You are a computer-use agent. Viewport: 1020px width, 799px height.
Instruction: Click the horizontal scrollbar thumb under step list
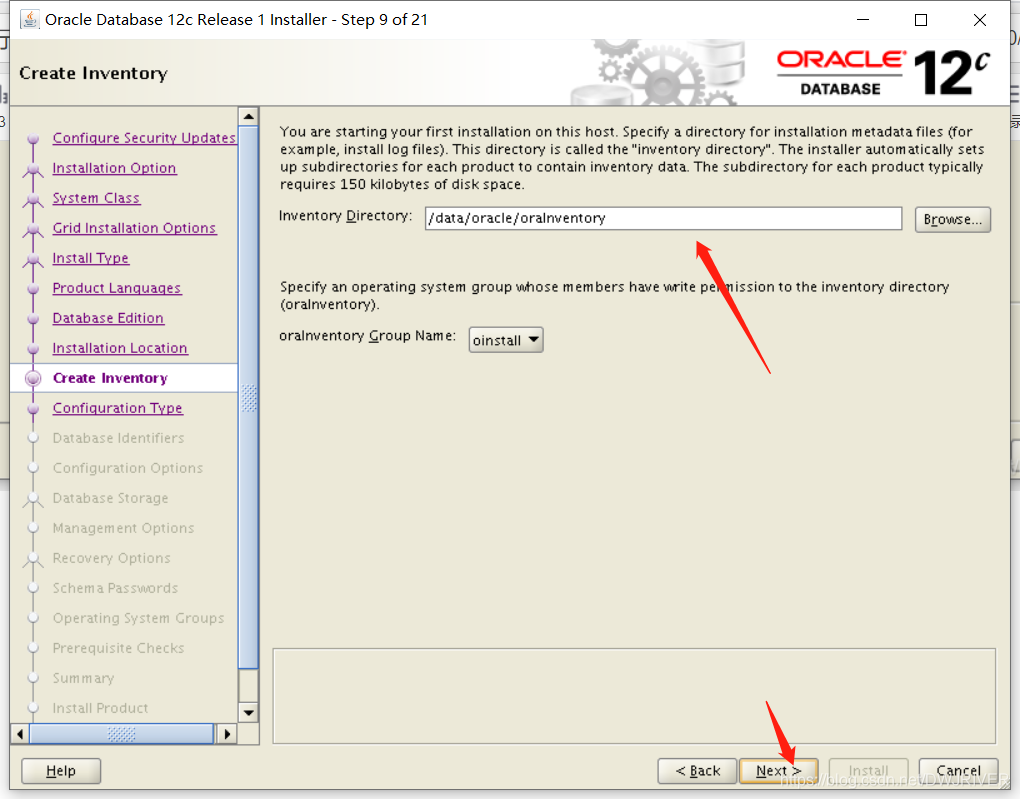(122, 734)
